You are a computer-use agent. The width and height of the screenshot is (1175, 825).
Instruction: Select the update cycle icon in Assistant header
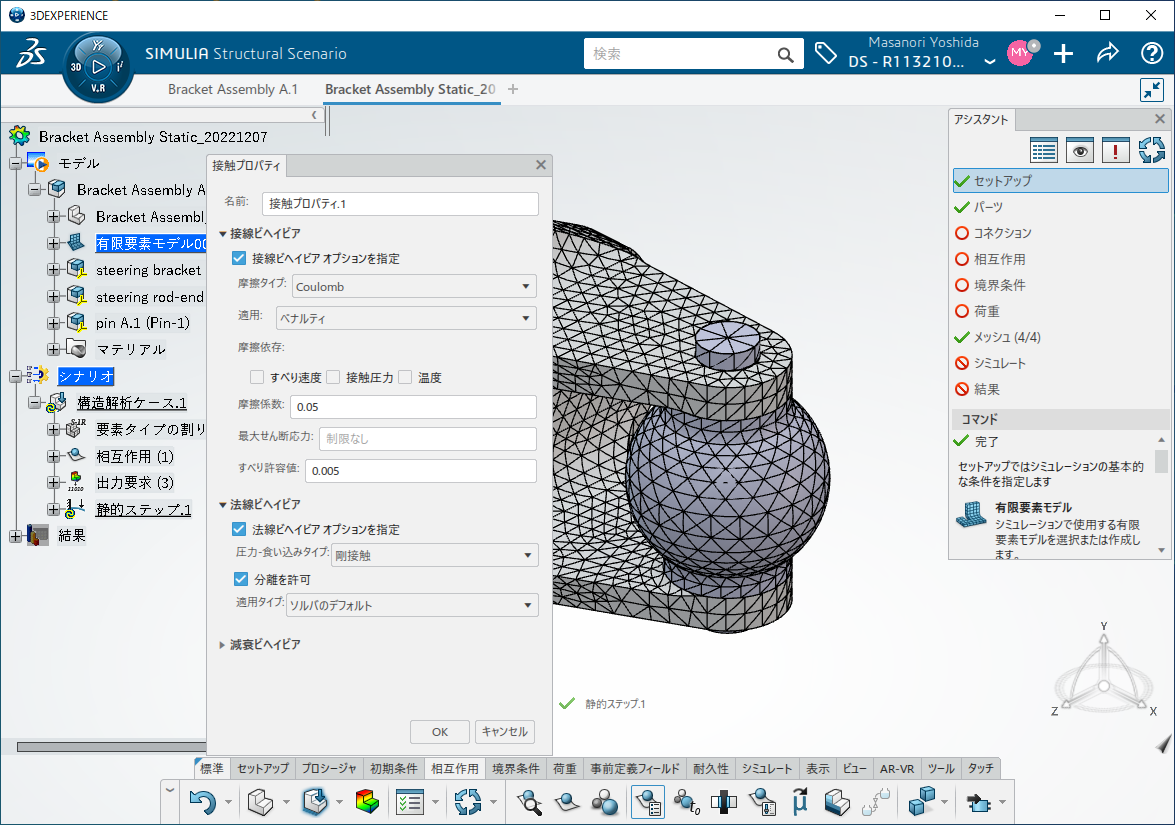1152,150
